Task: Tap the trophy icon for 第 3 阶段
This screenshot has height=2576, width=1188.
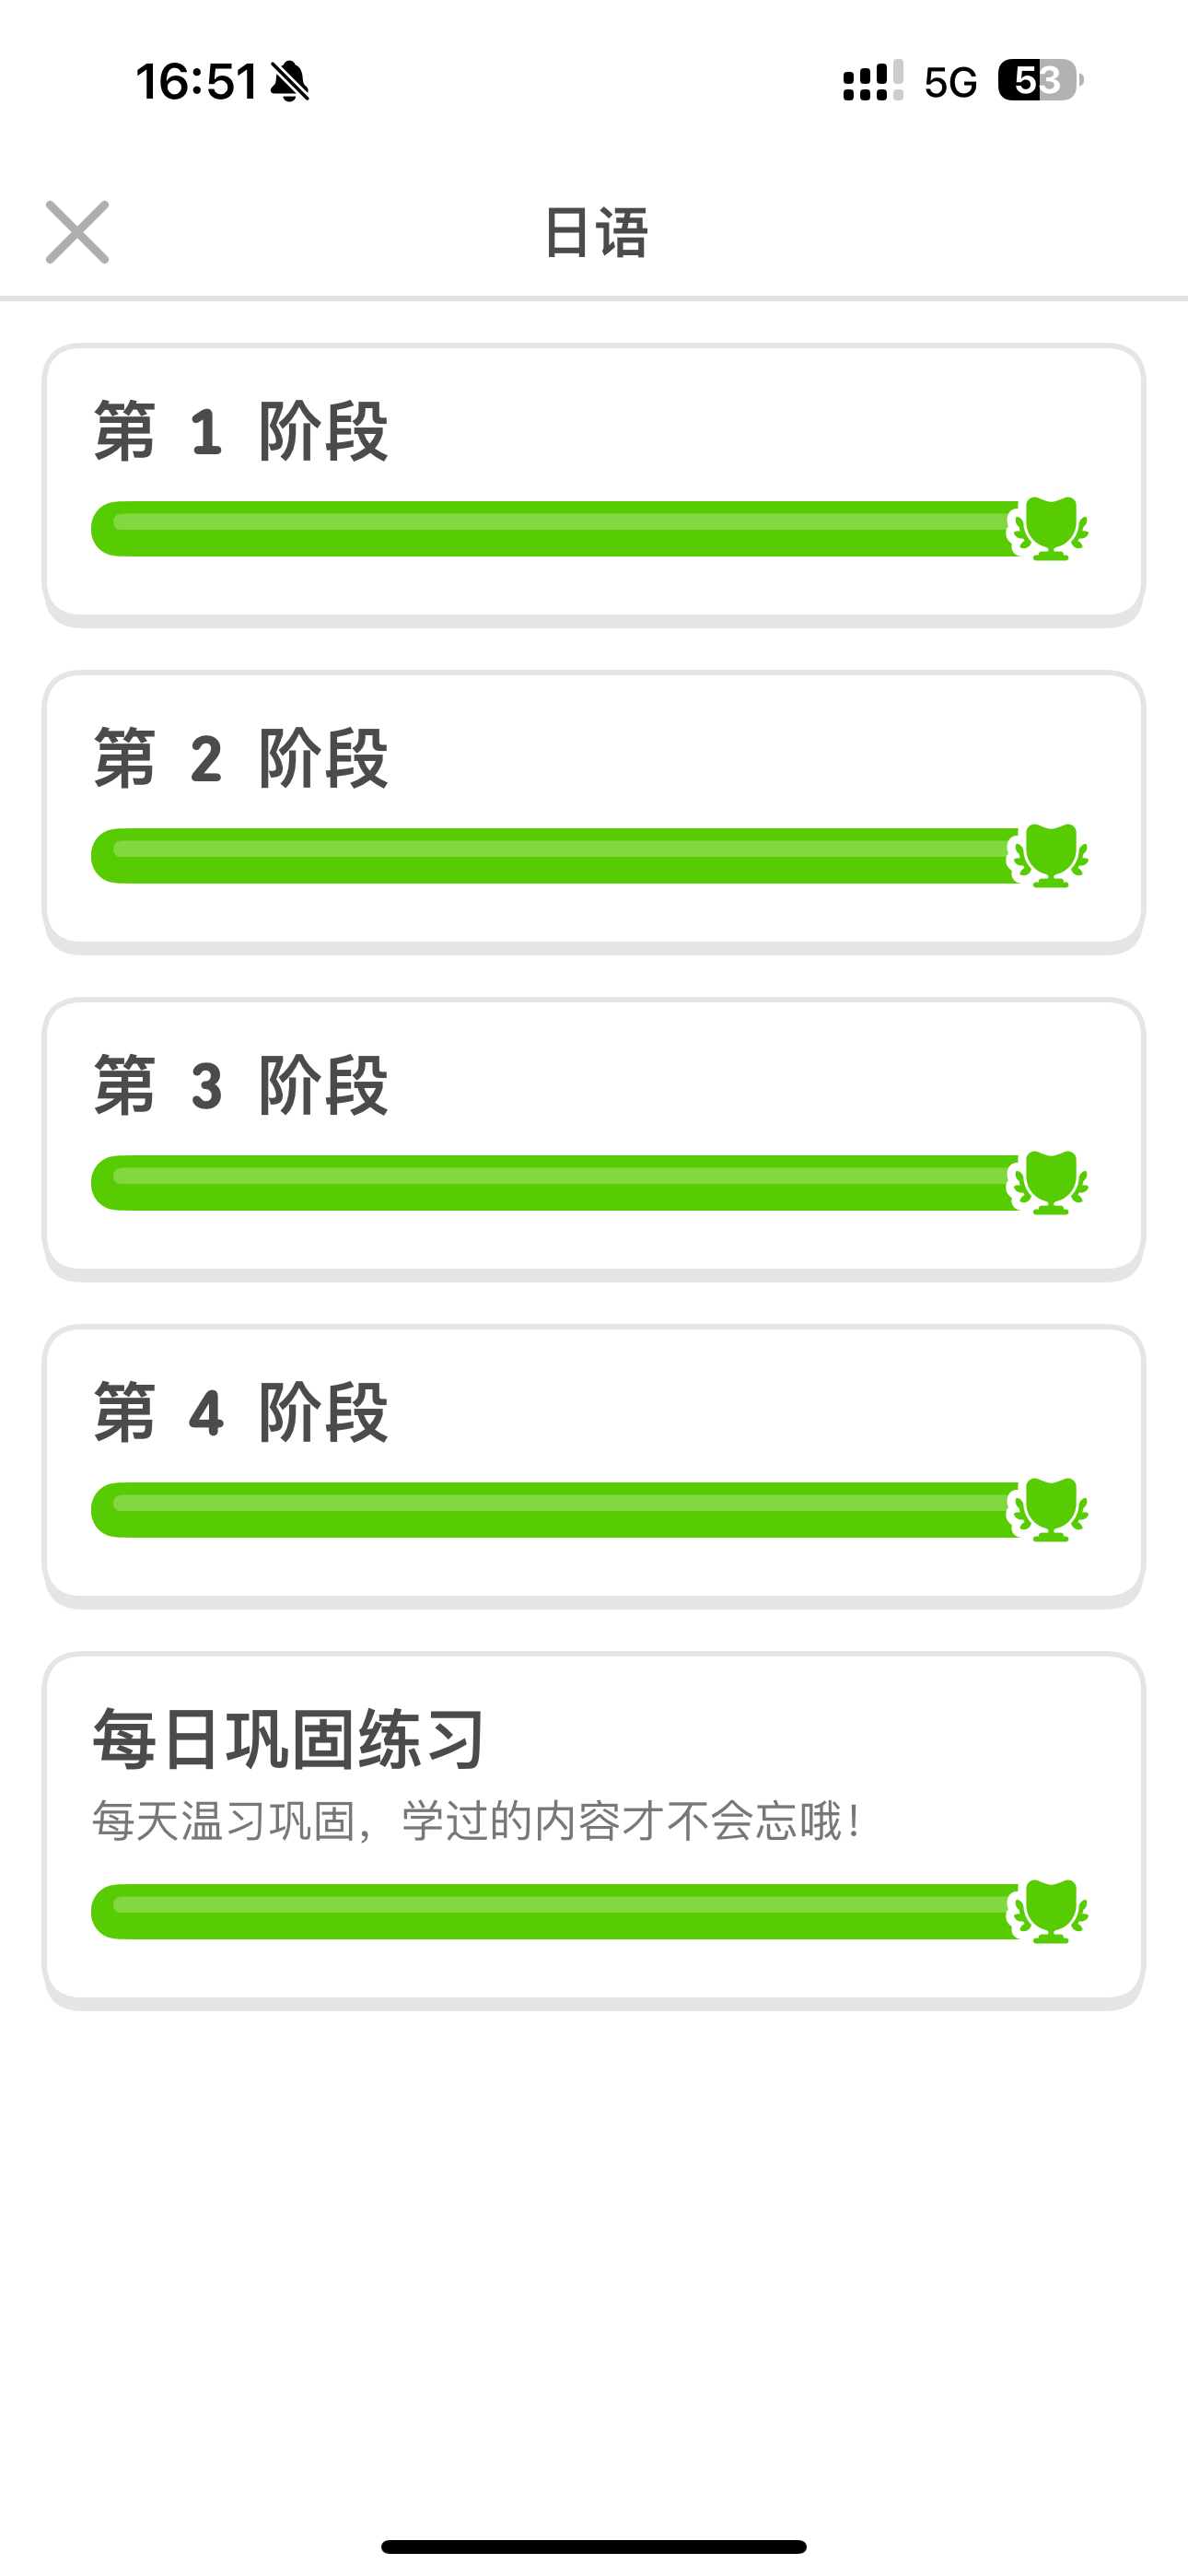Action: [1050, 1182]
